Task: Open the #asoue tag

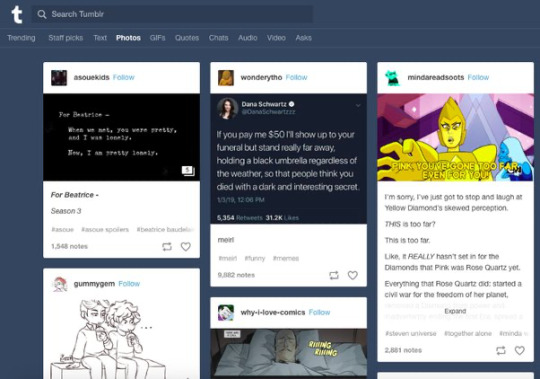Action: tap(62, 230)
